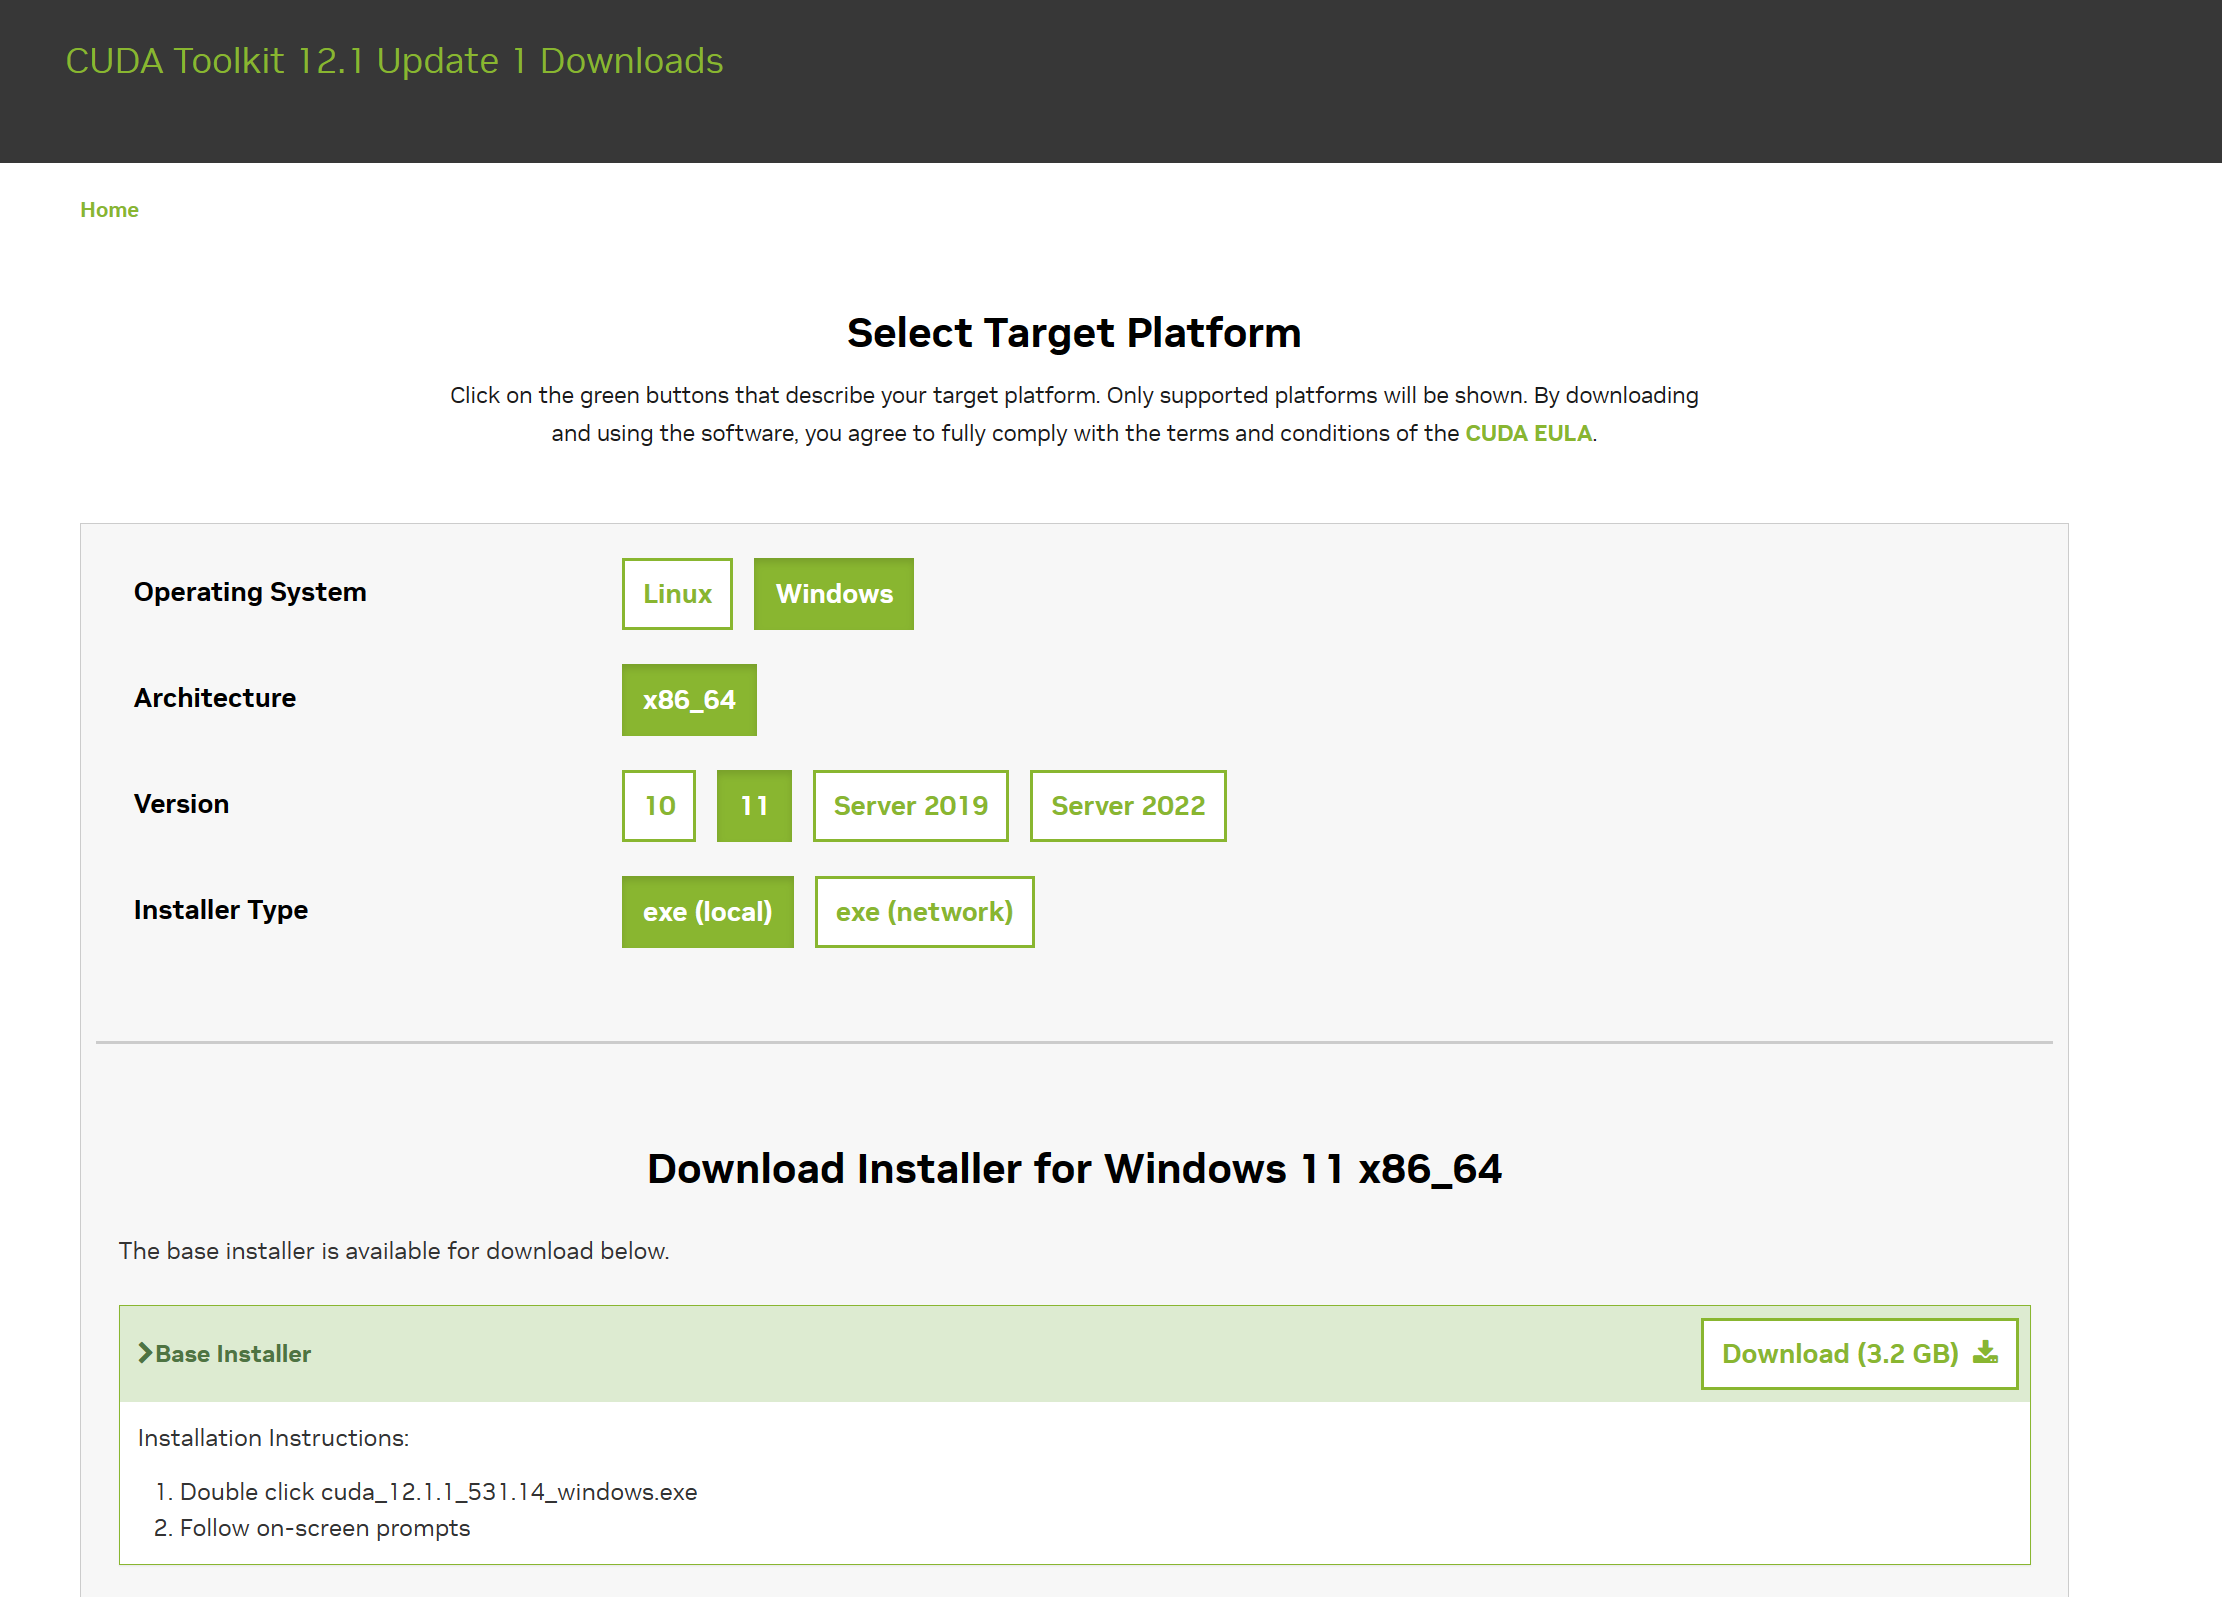
Task: Click the Select Target Platform heading
Action: click(1074, 333)
